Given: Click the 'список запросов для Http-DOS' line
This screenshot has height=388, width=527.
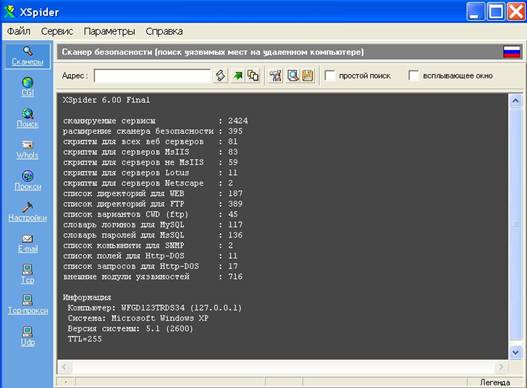Looking at the screenshot, I should (x=150, y=266).
